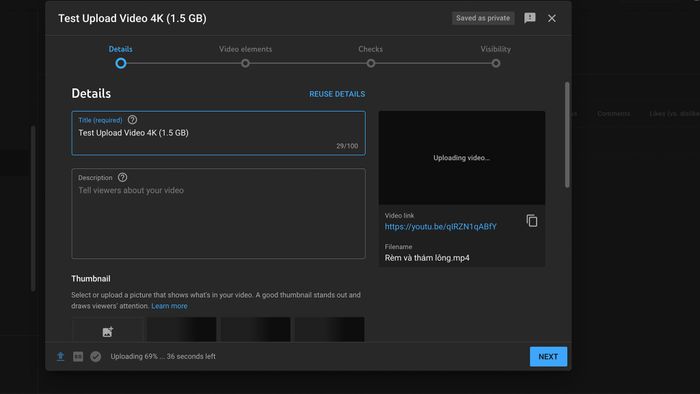Copy the video link with copy icon
The width and height of the screenshot is (700, 394).
coord(532,220)
